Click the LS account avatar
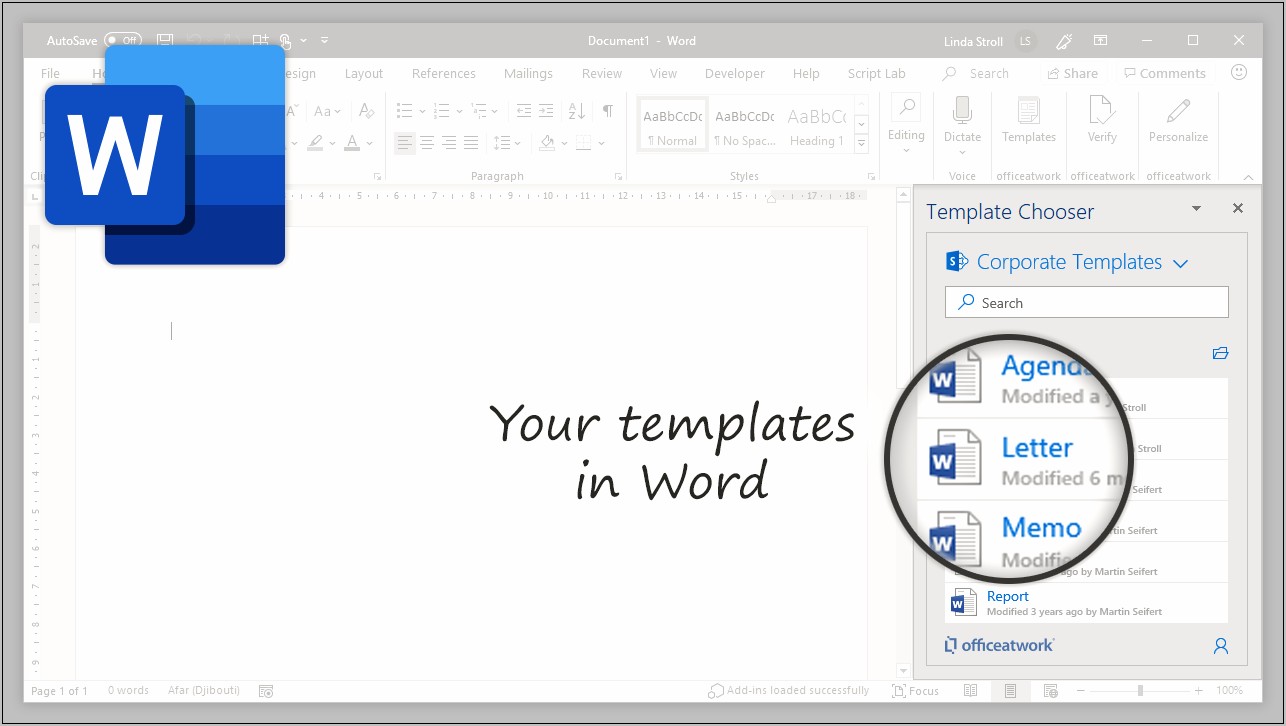The image size is (1286, 726). pos(1024,41)
